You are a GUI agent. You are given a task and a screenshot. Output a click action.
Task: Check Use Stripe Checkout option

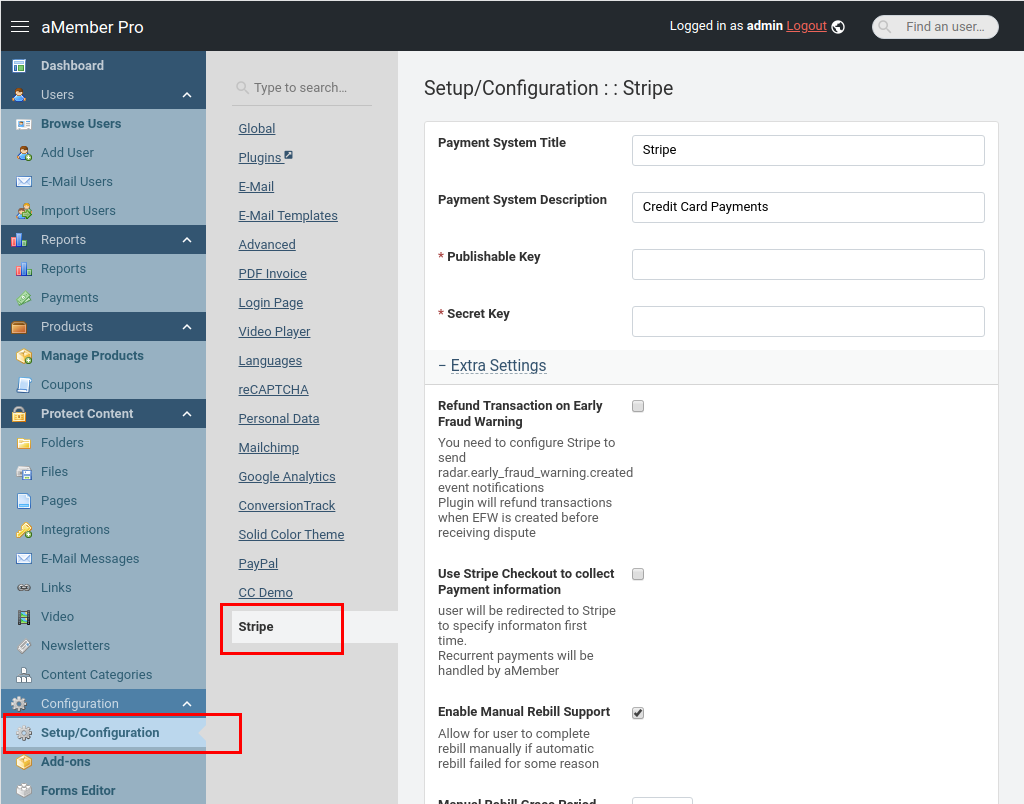638,574
